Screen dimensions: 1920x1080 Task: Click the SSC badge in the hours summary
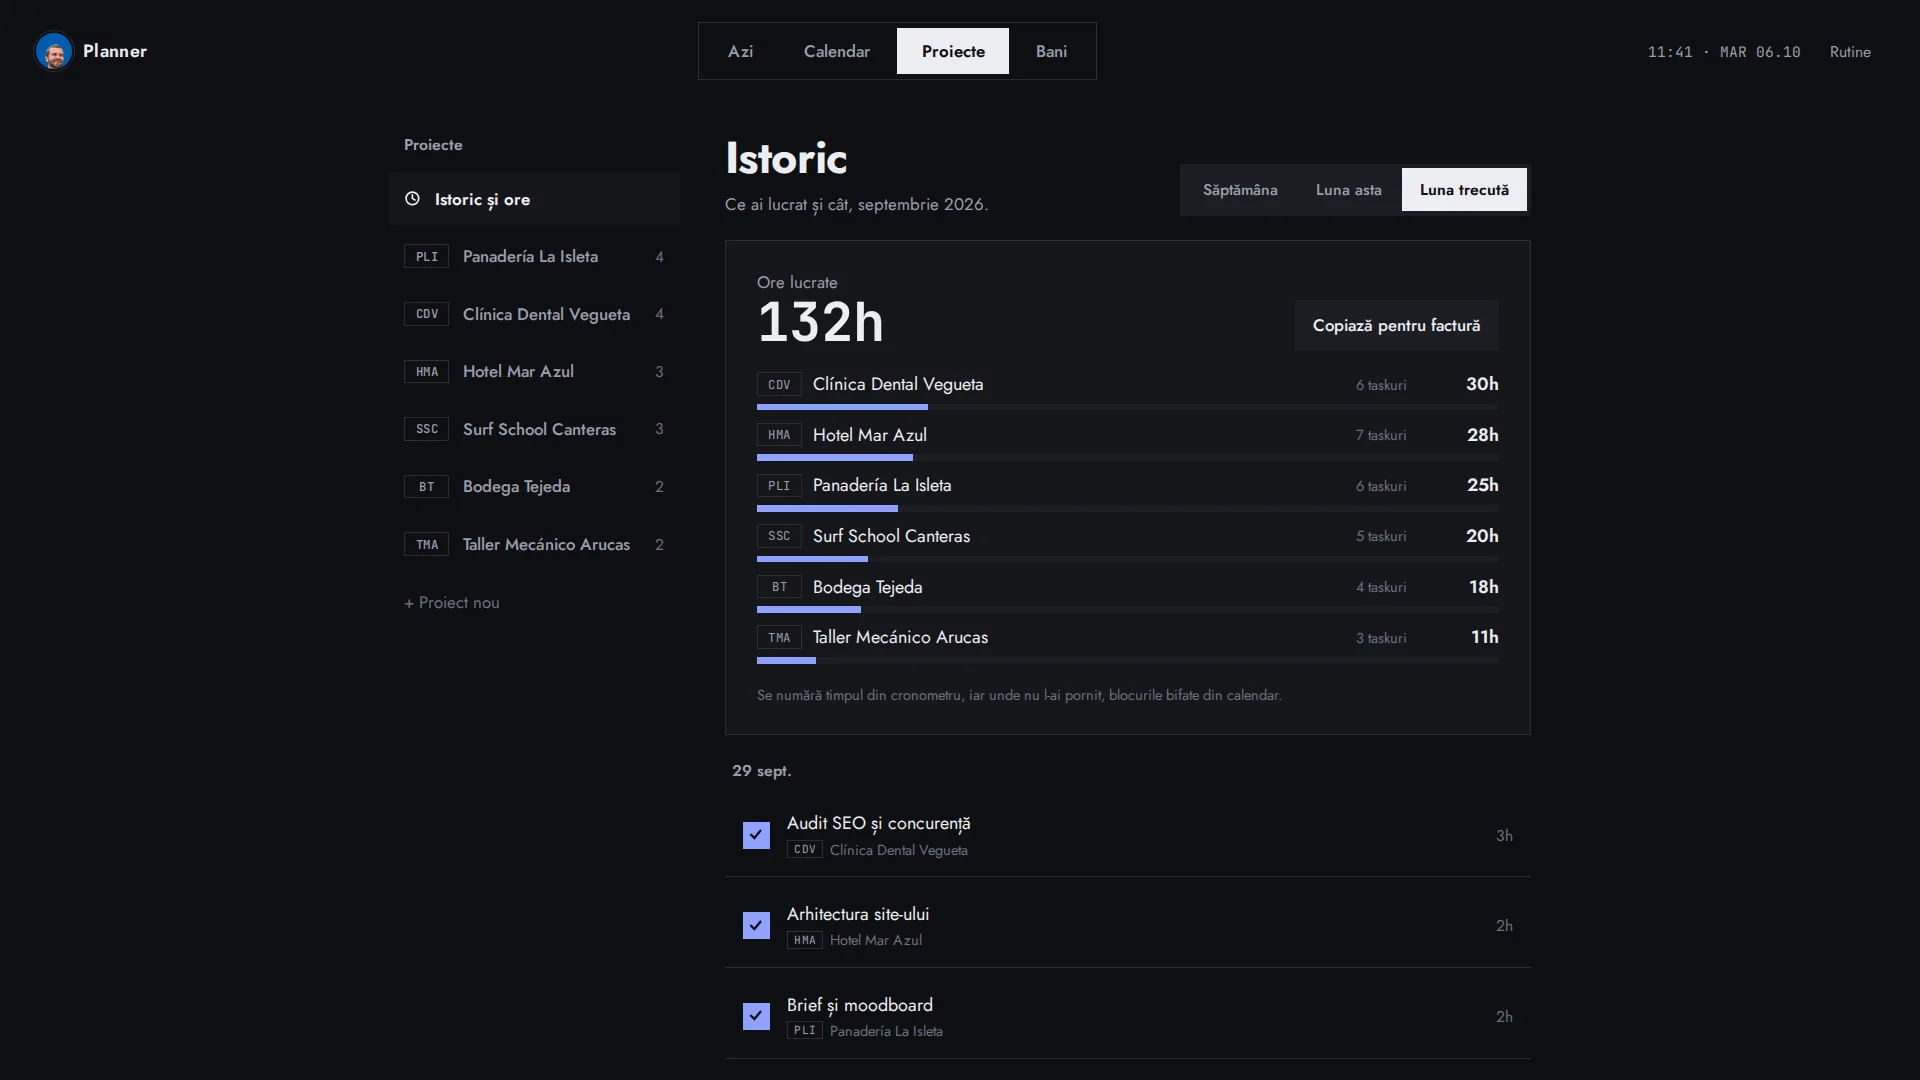779,536
